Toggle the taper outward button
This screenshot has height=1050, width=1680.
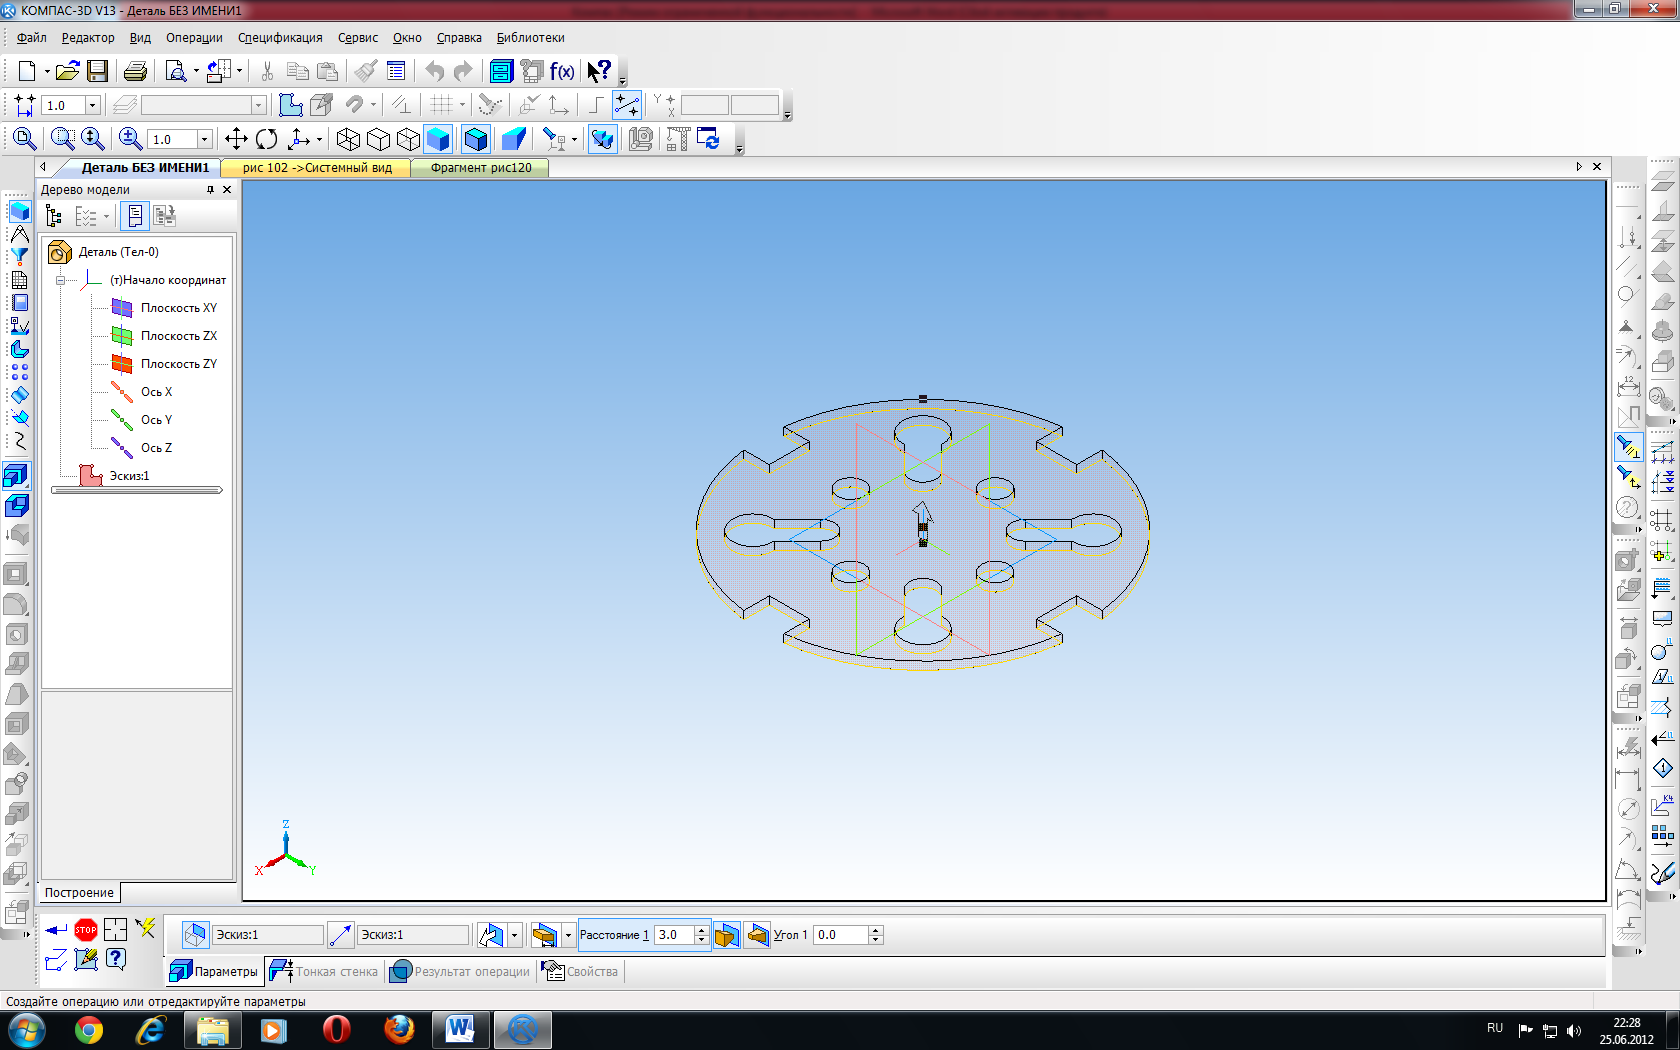(x=727, y=935)
